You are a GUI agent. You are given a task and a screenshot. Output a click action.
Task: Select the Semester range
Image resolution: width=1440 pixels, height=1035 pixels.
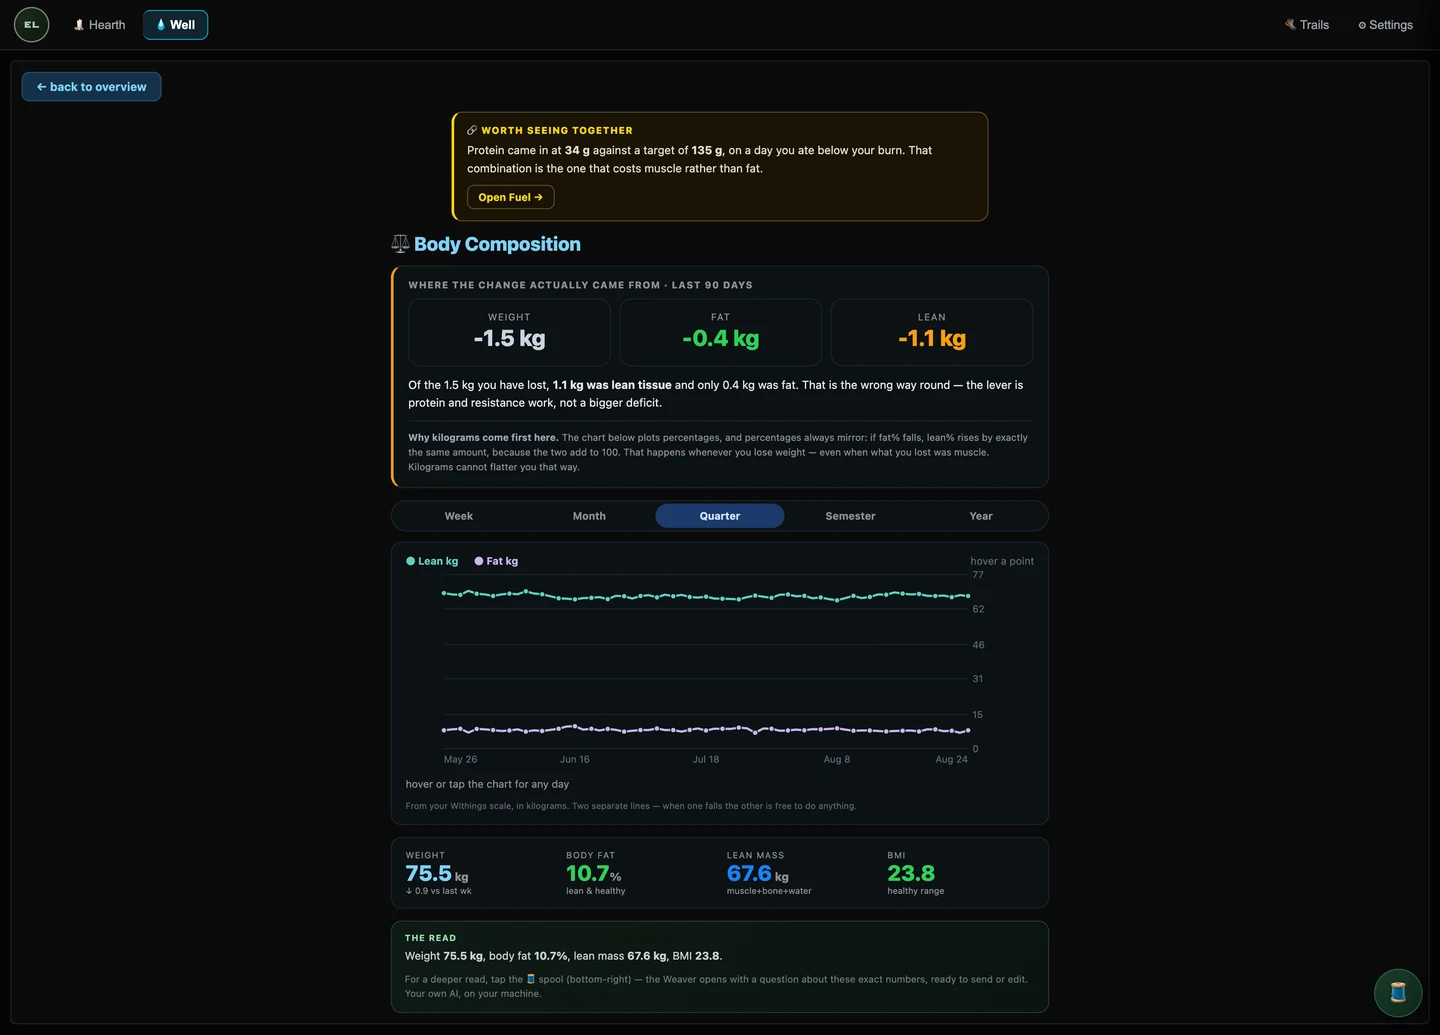click(850, 516)
